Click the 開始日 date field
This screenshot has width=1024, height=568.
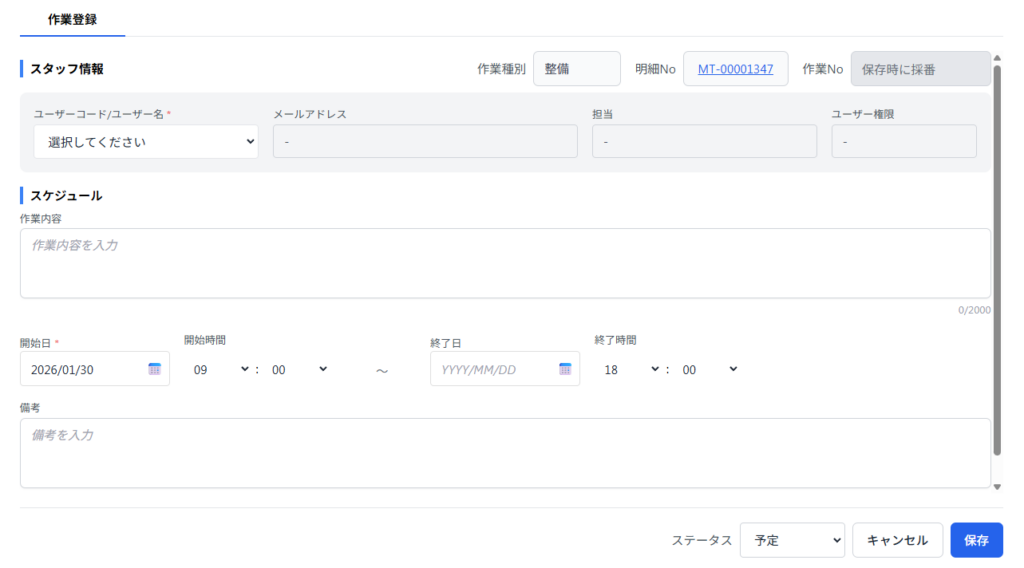click(85, 369)
